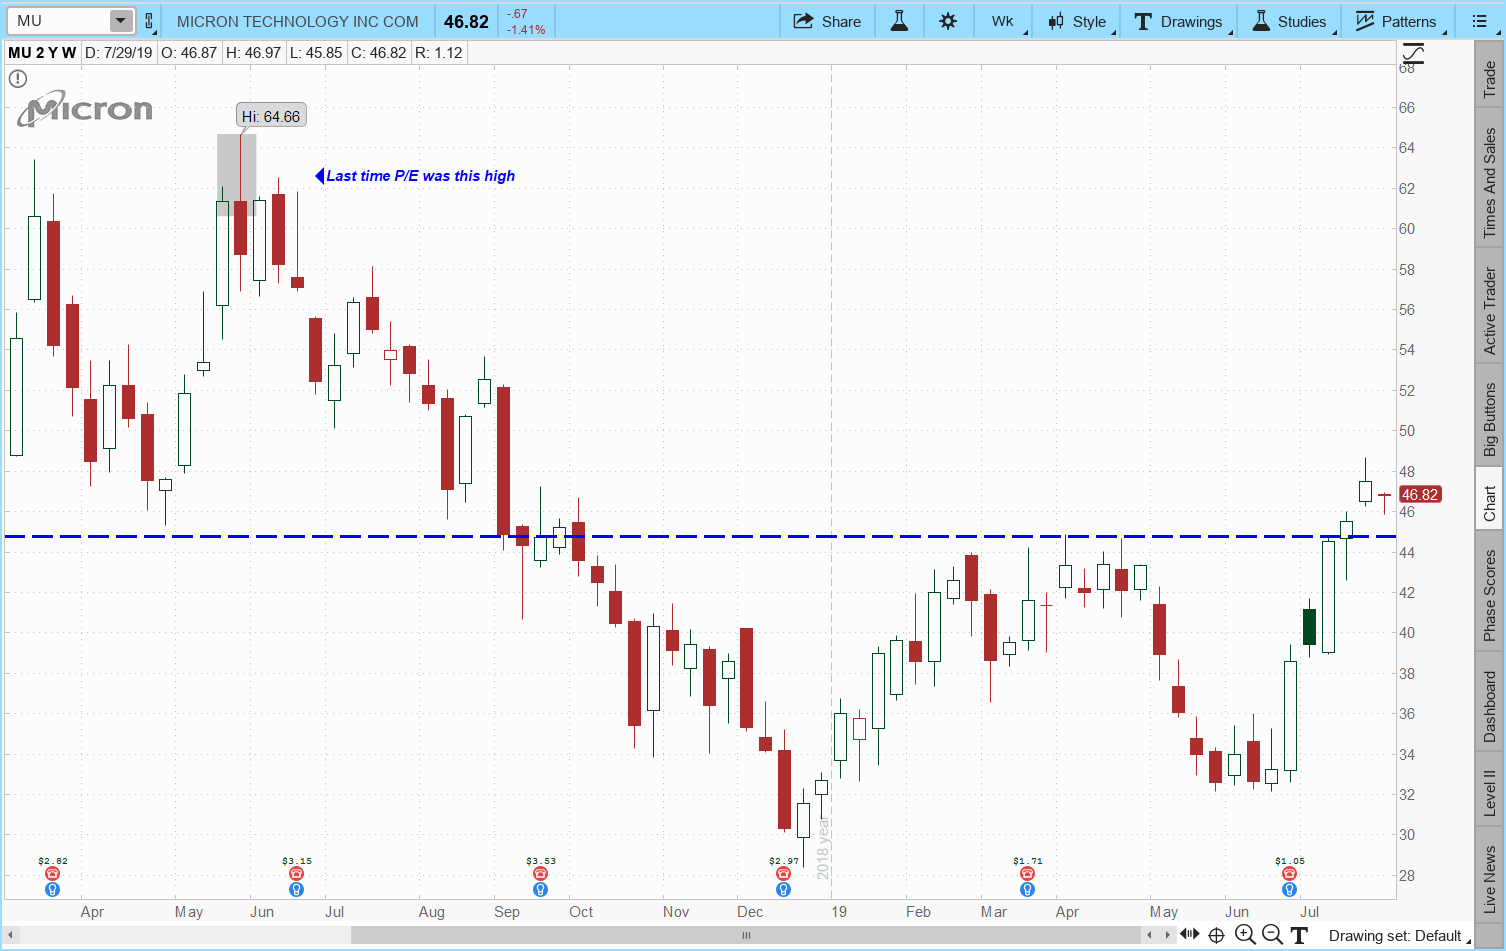
Task: Click the red phone icon under $1.05
Action: click(1289, 874)
